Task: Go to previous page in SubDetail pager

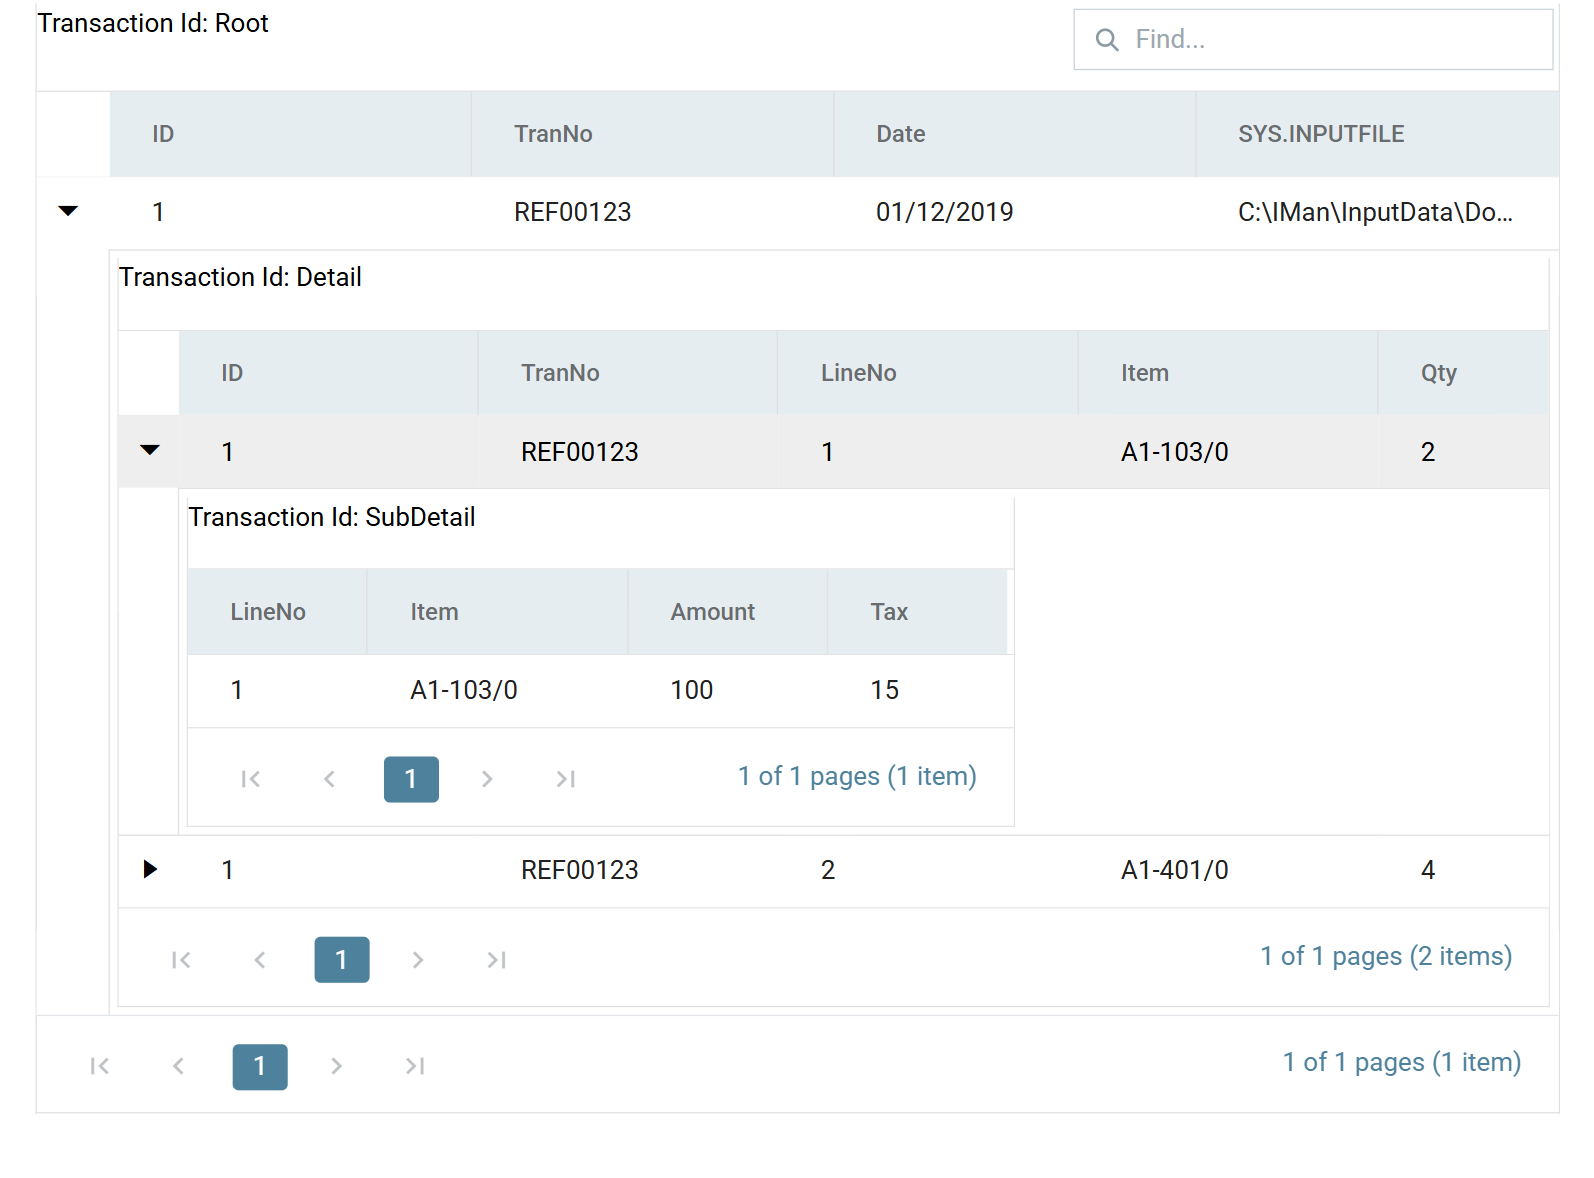Action: tap(329, 779)
